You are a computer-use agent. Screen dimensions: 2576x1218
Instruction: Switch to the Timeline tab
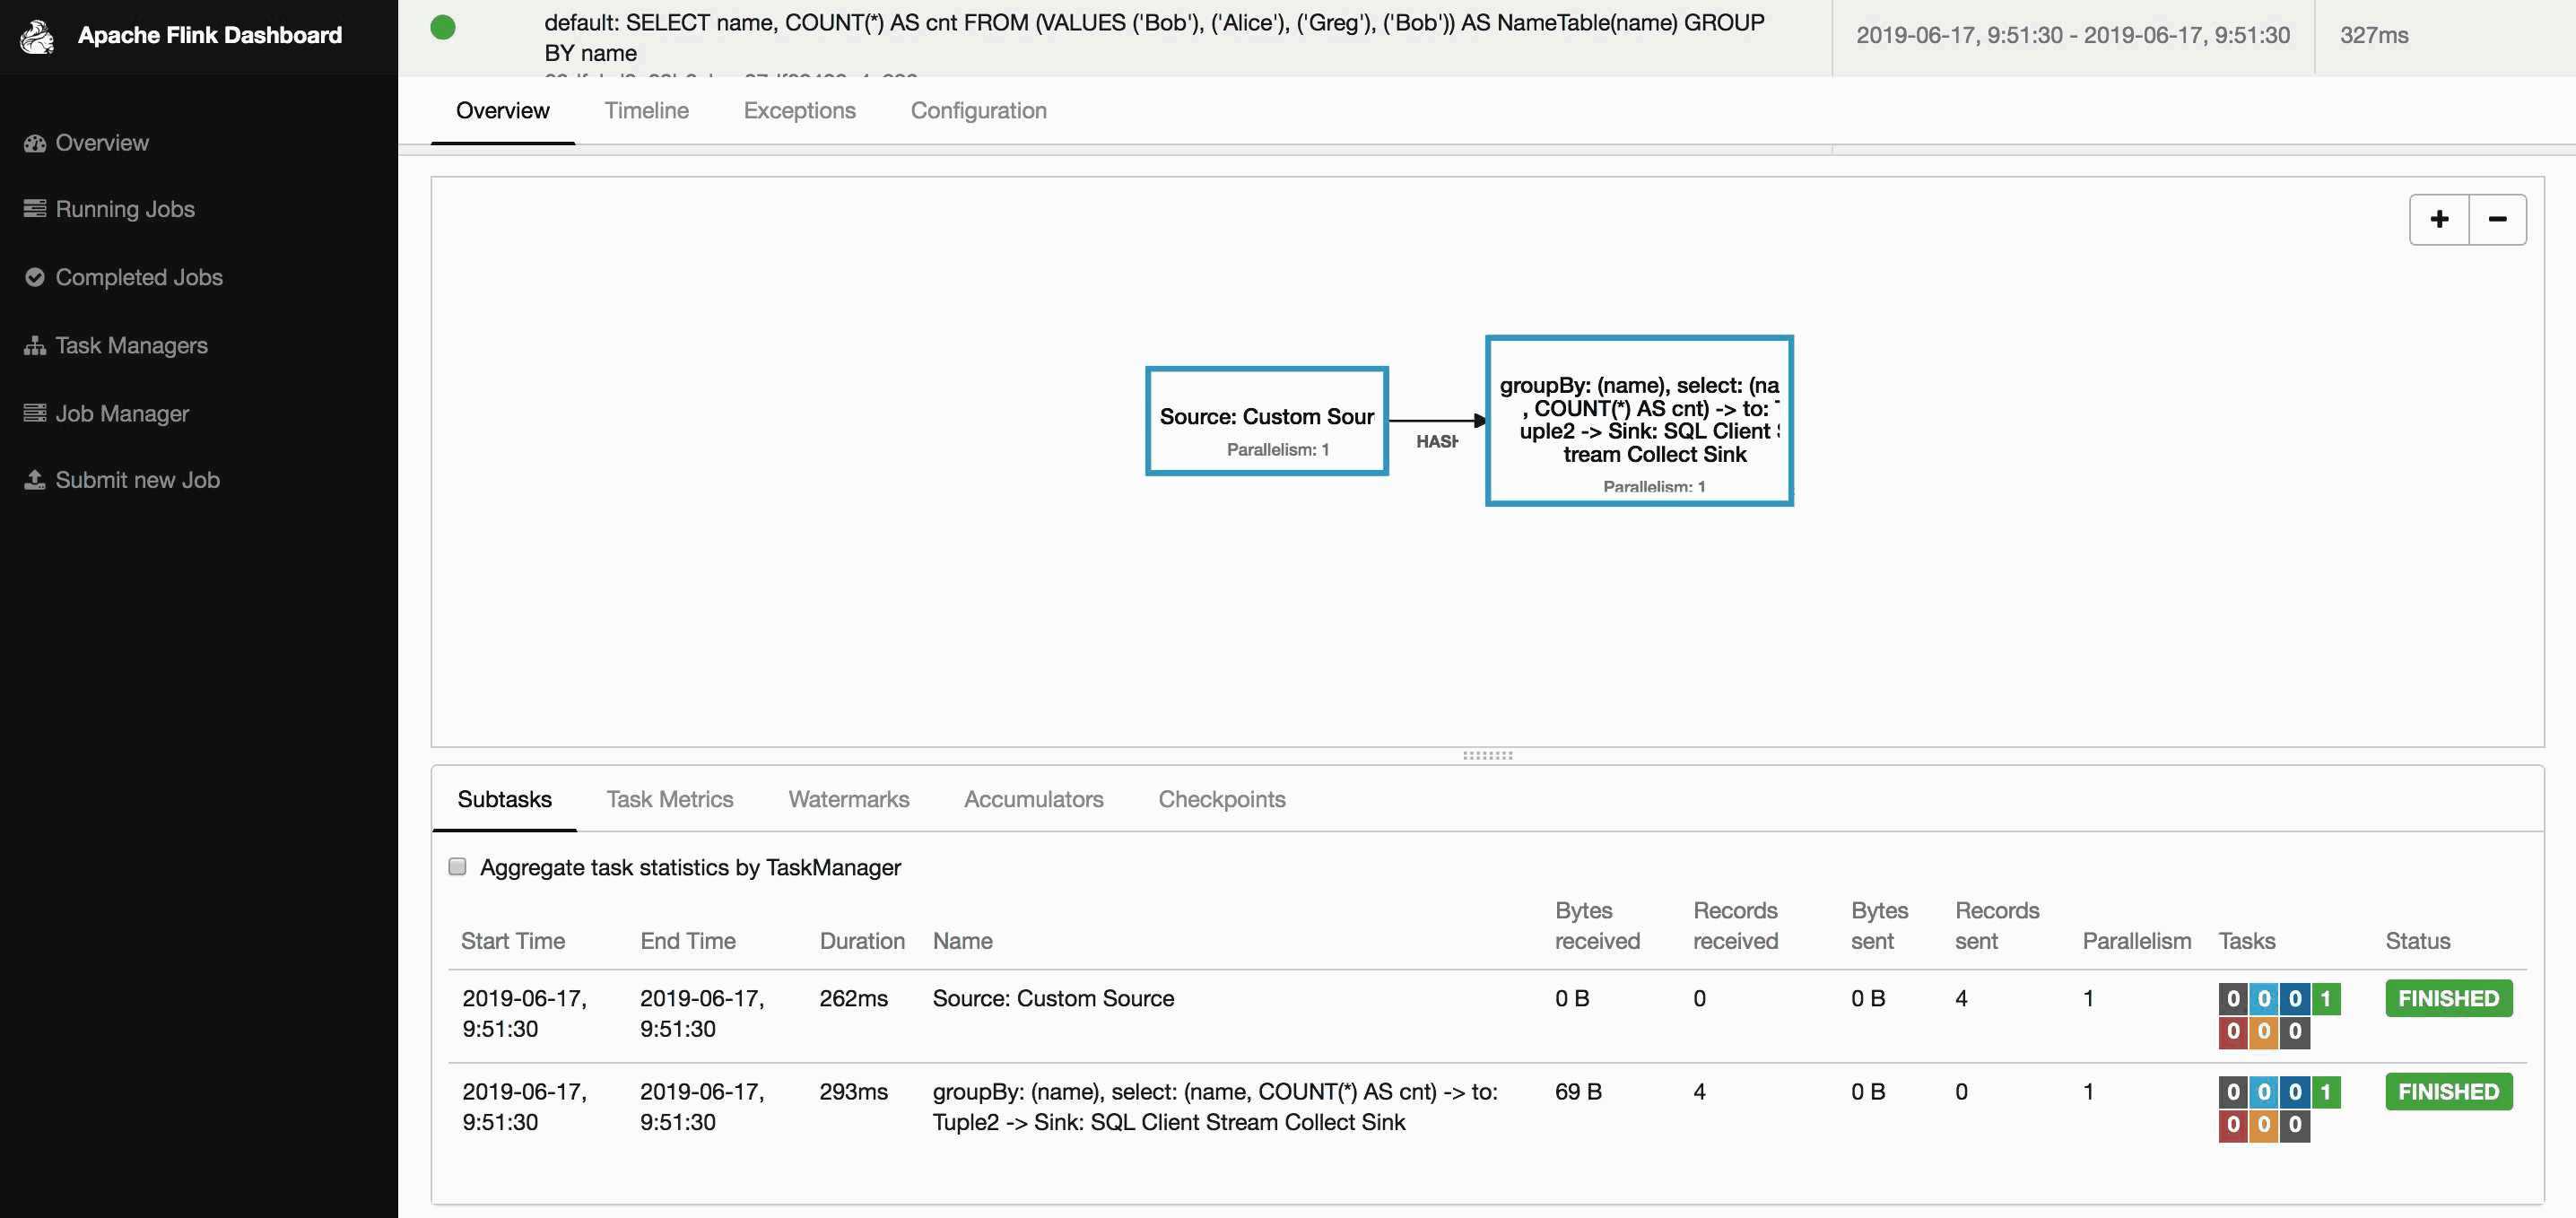tap(646, 110)
